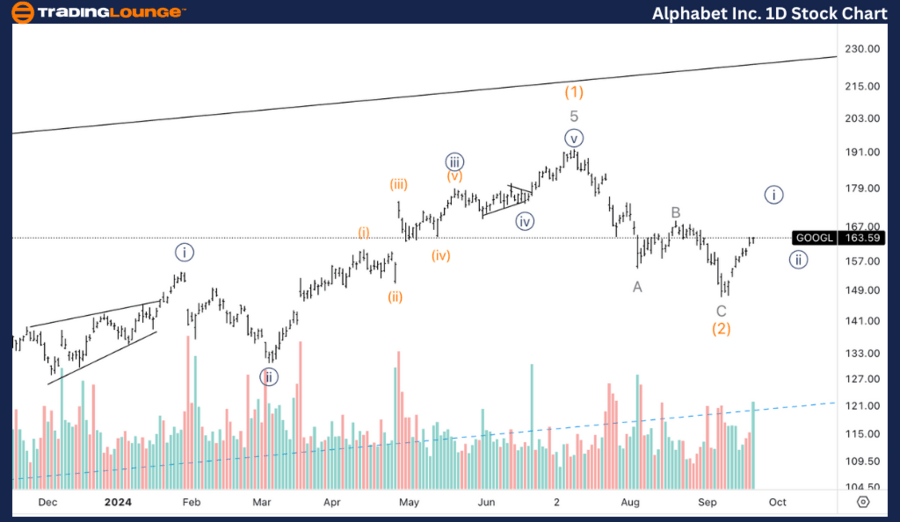The image size is (900, 522).
Task: Click the TradingLounge logo icon
Action: pos(21,12)
